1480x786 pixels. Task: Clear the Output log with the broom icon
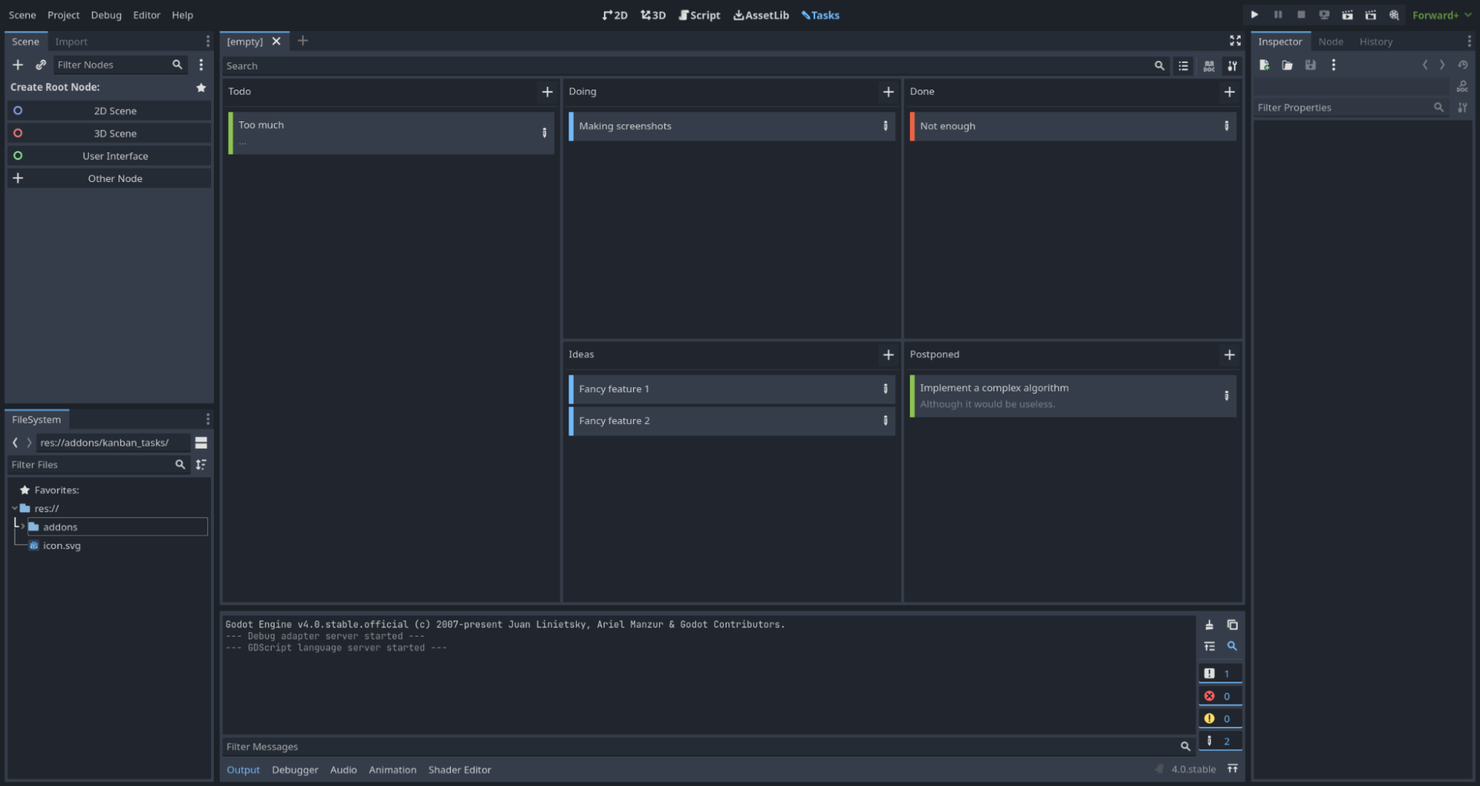point(1209,624)
